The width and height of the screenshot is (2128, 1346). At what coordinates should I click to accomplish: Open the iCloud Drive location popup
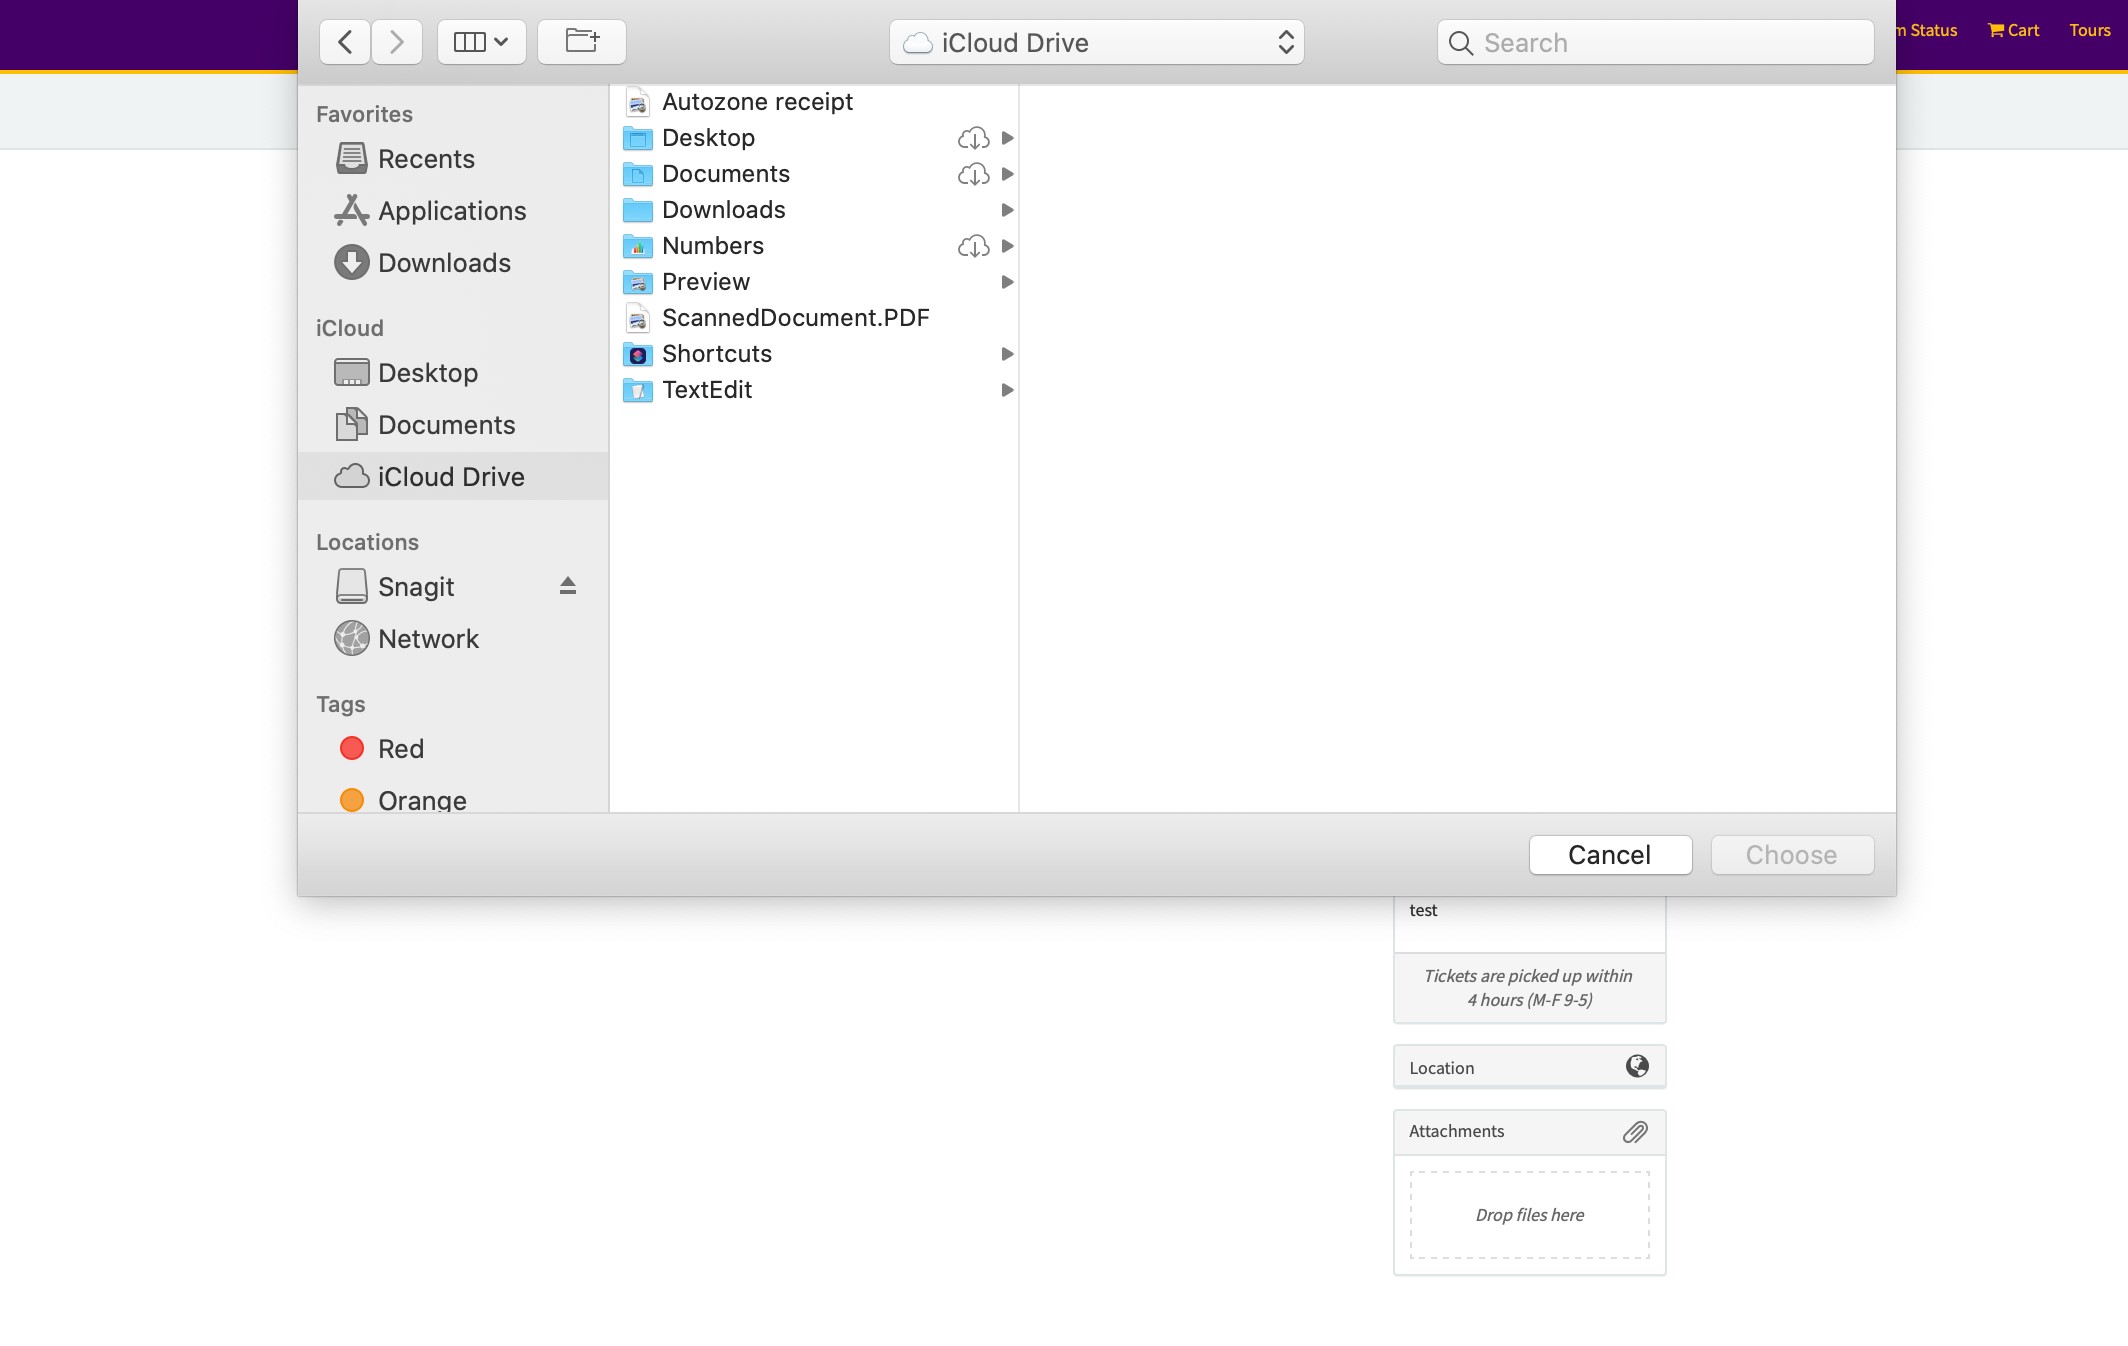coord(1096,42)
